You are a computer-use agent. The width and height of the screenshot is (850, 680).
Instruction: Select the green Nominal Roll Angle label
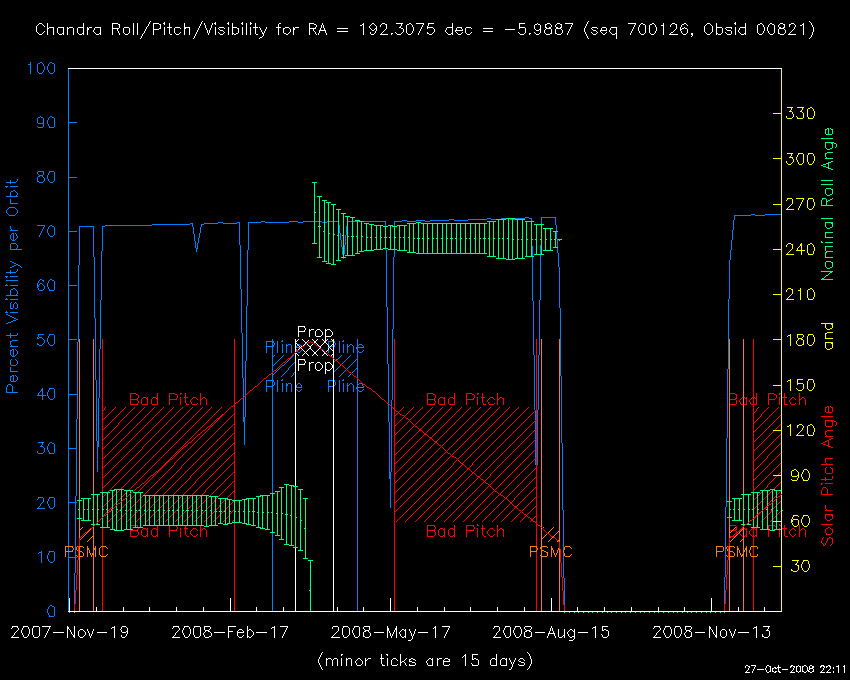coord(828,203)
